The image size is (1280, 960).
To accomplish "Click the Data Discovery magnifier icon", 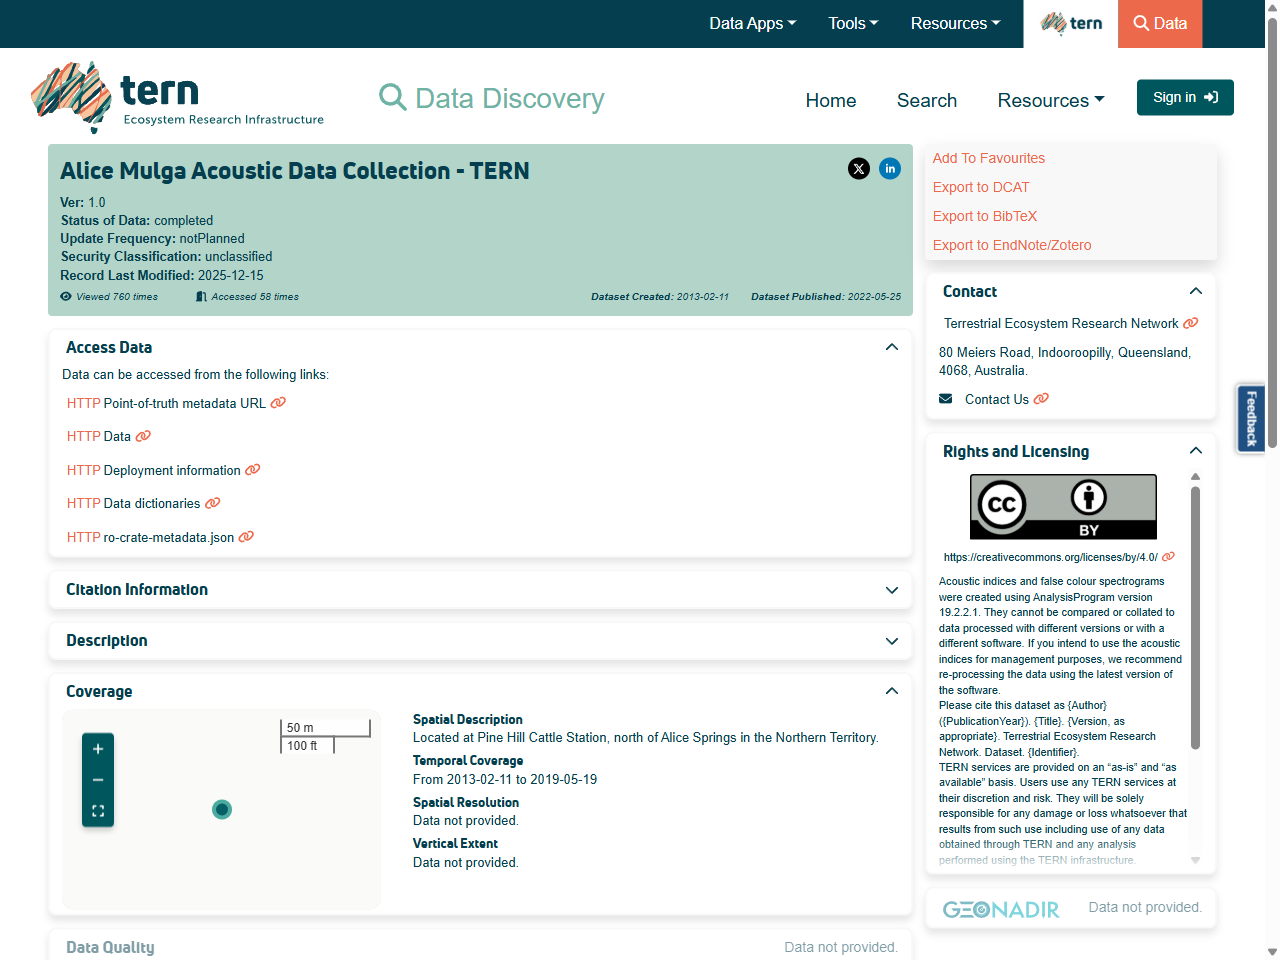I will 392,97.
